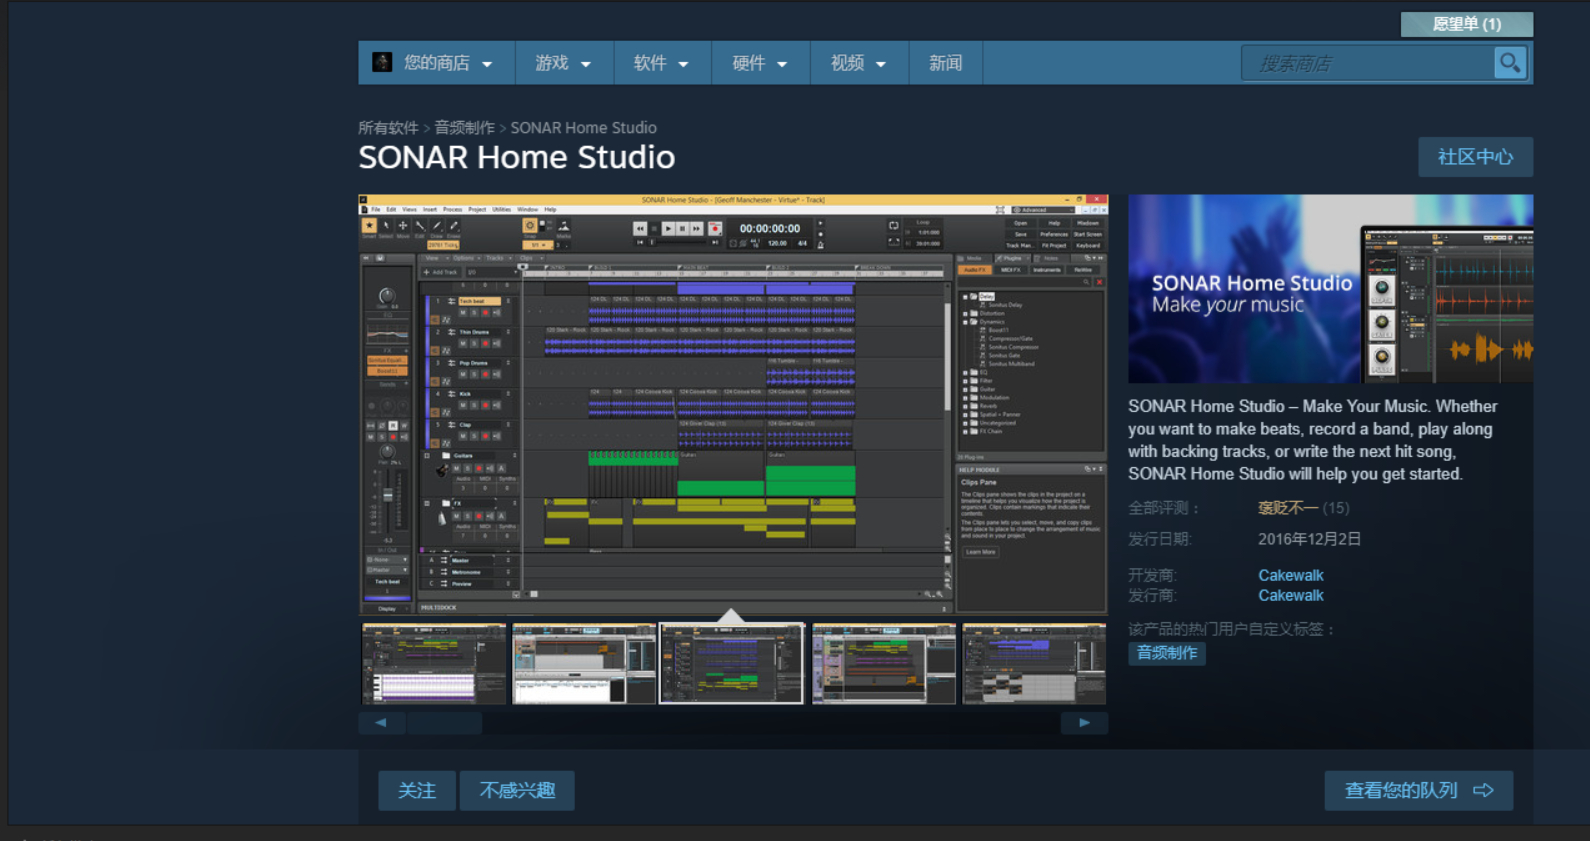Screen dimensions: 1590x841
Task: Click the 关注 follow button
Action: click(417, 791)
